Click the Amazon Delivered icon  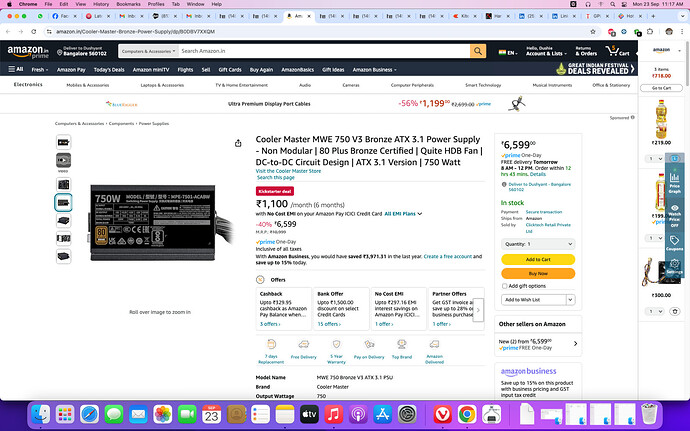(434, 344)
